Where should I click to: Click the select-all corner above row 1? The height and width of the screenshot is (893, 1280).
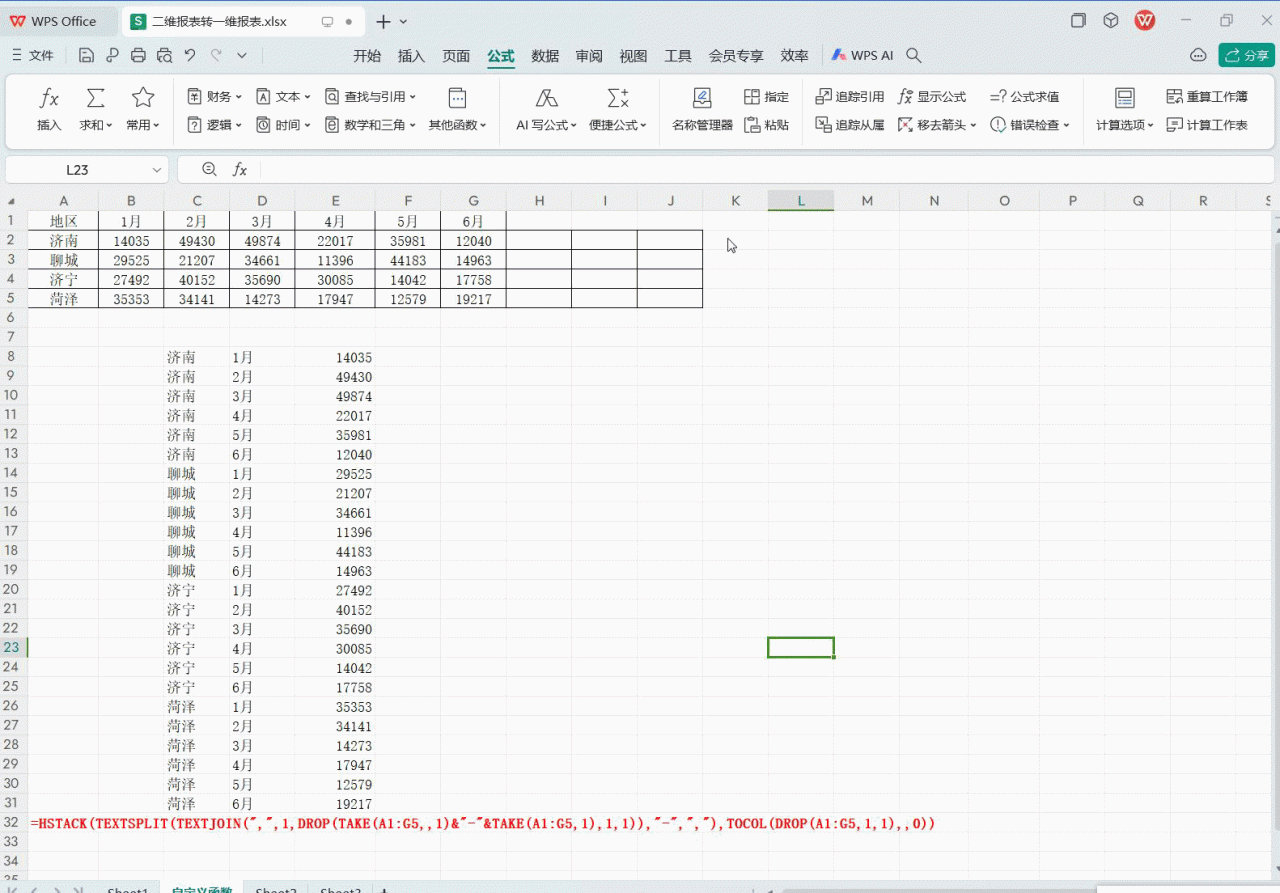13,201
